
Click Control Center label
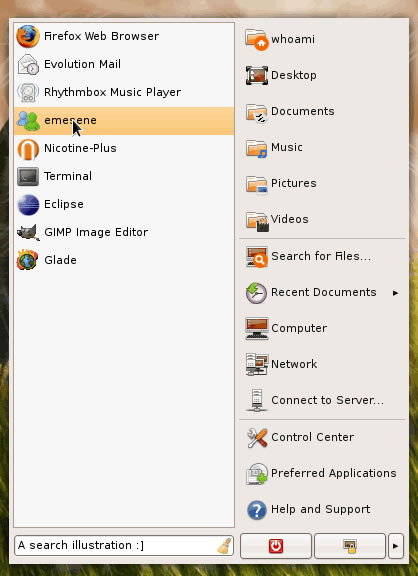[312, 437]
